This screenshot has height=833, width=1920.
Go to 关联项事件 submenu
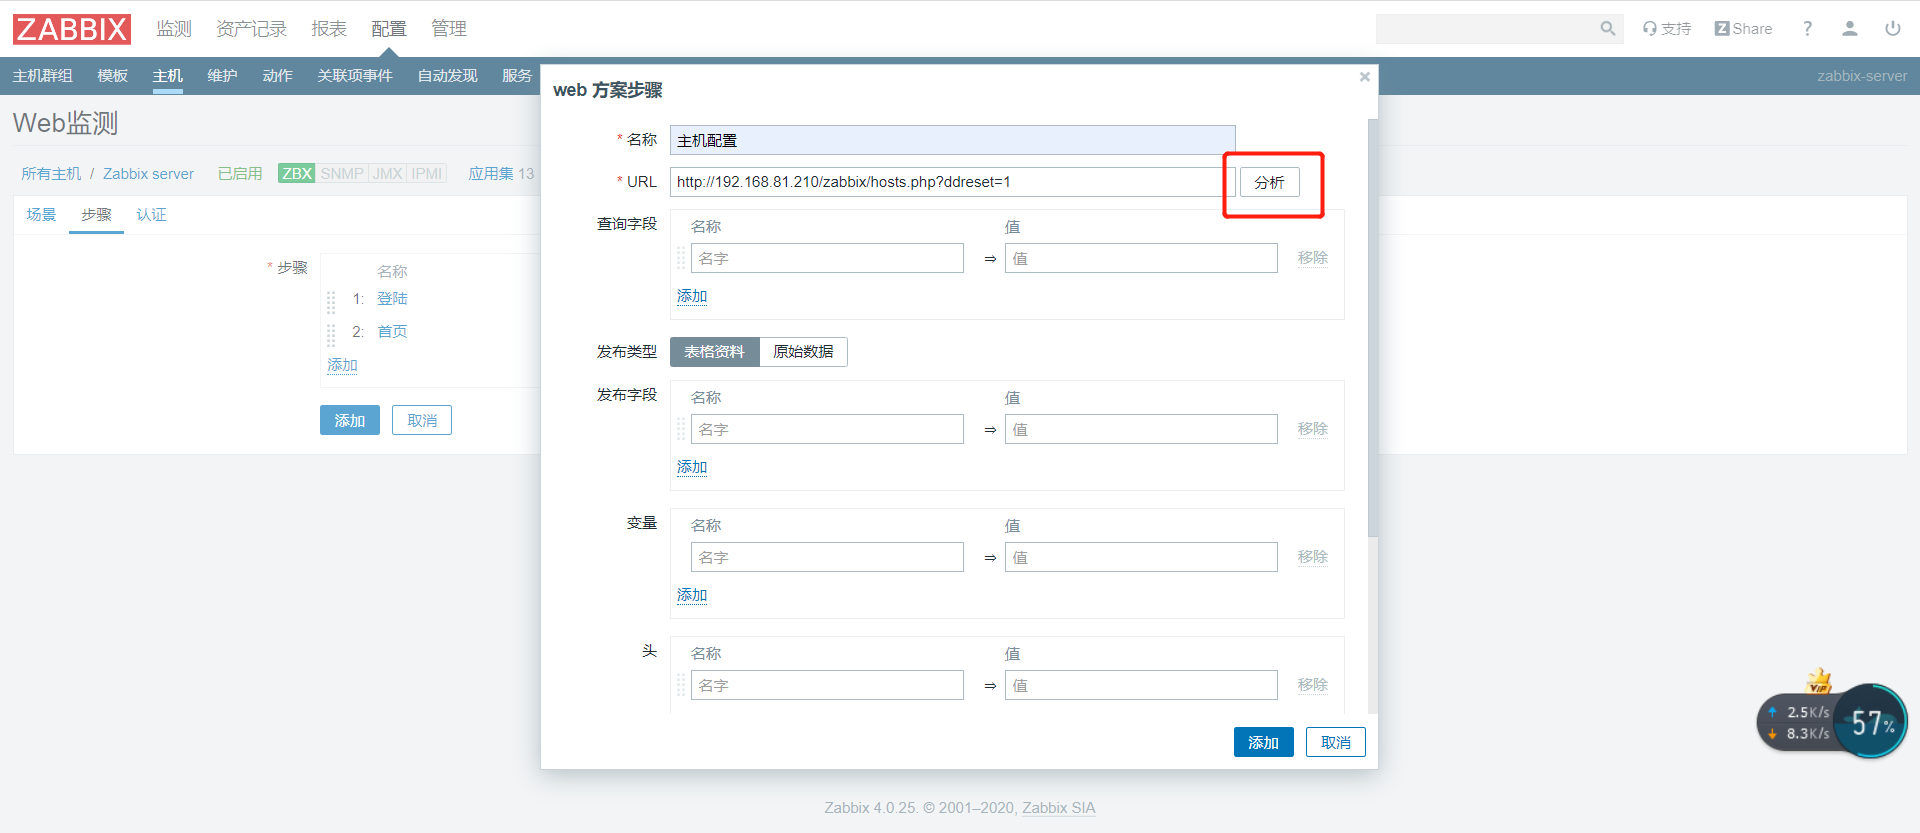point(355,76)
